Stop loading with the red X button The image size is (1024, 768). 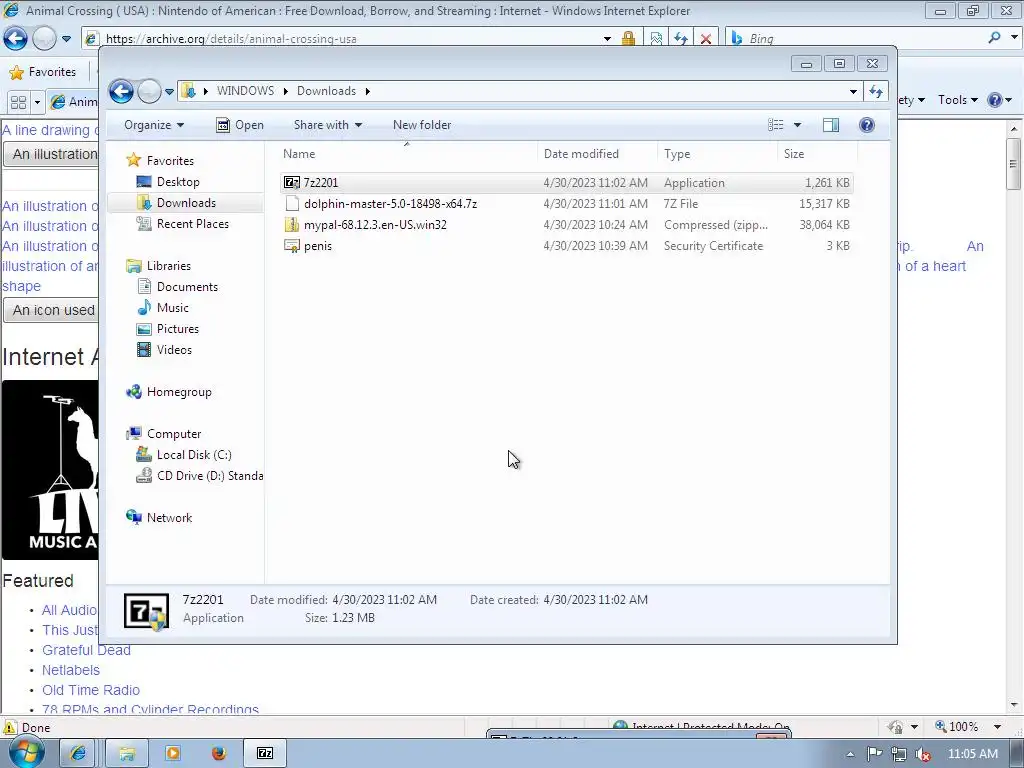706,39
